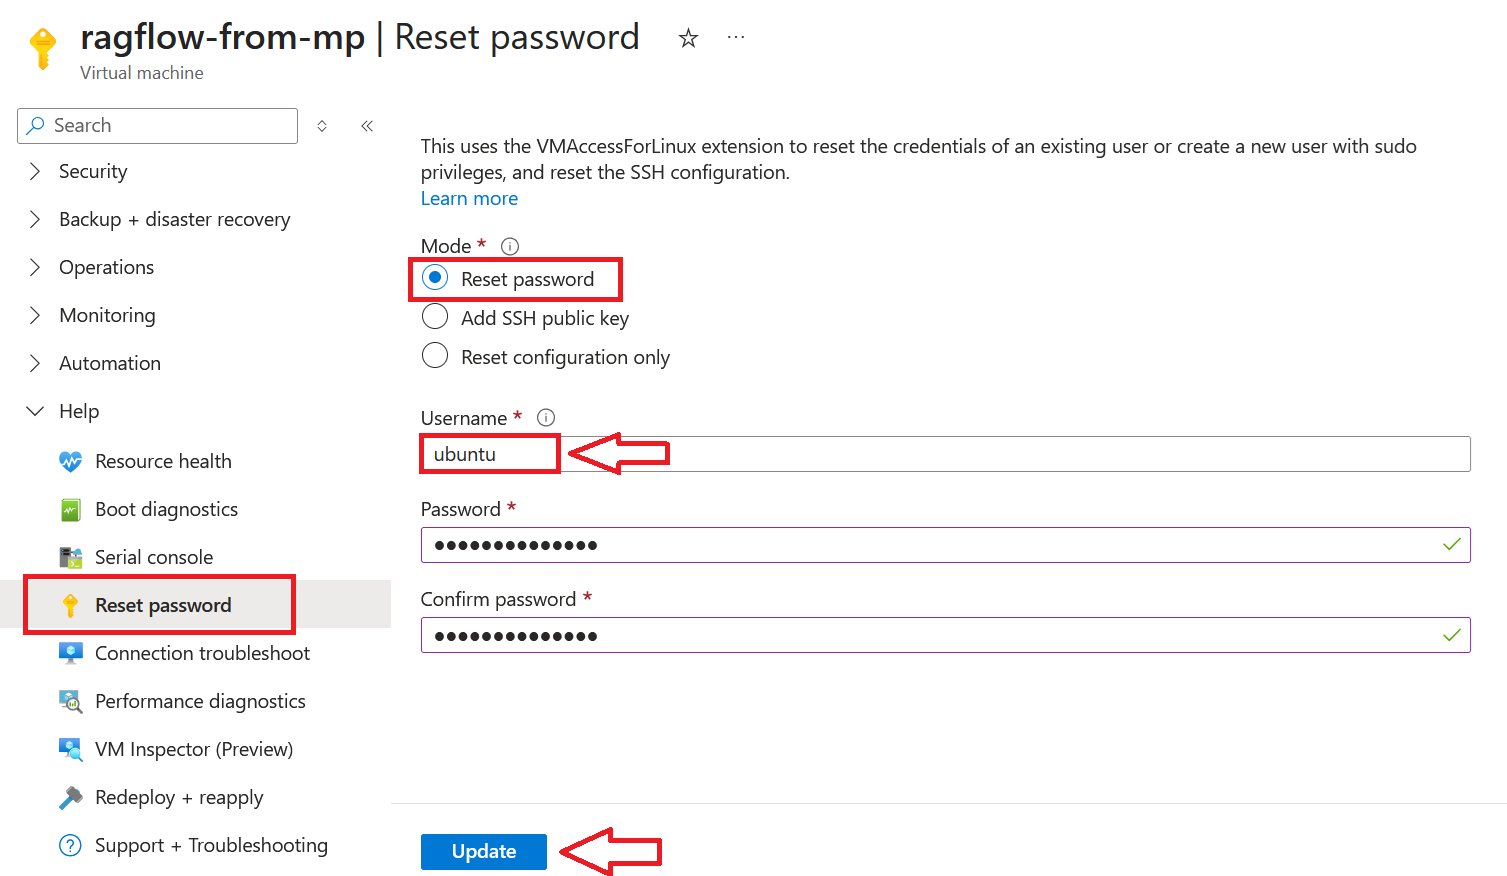
Task: Click the key icon beside the VM title
Action: [x=42, y=49]
